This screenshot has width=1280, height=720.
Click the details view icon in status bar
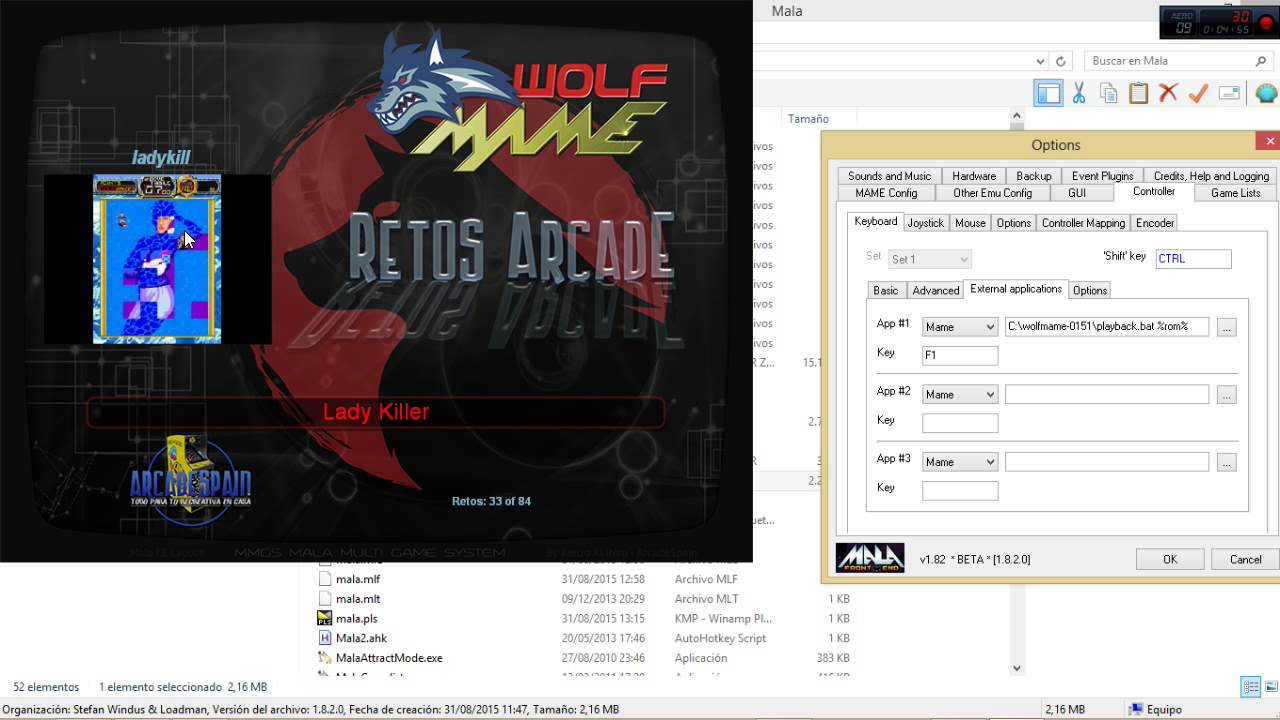1250,687
